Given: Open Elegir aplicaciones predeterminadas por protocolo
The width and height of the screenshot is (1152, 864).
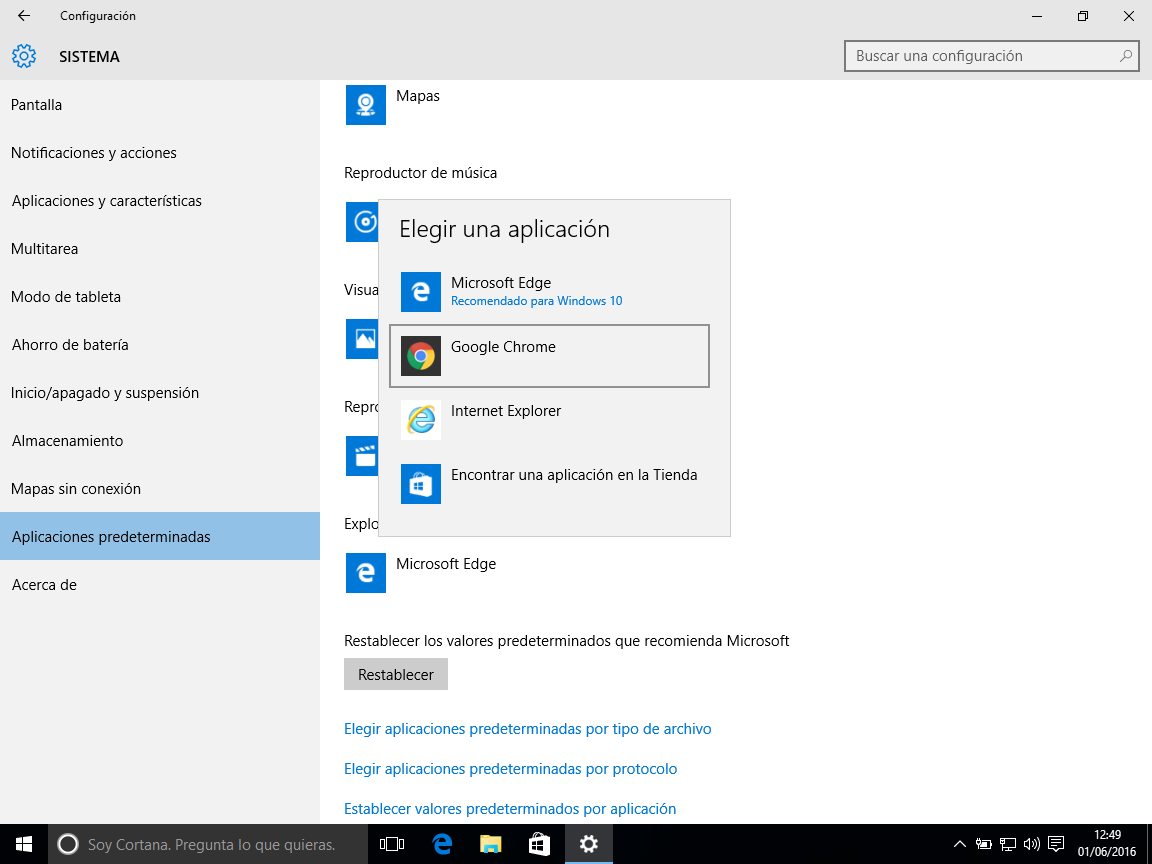Looking at the screenshot, I should [x=511, y=768].
